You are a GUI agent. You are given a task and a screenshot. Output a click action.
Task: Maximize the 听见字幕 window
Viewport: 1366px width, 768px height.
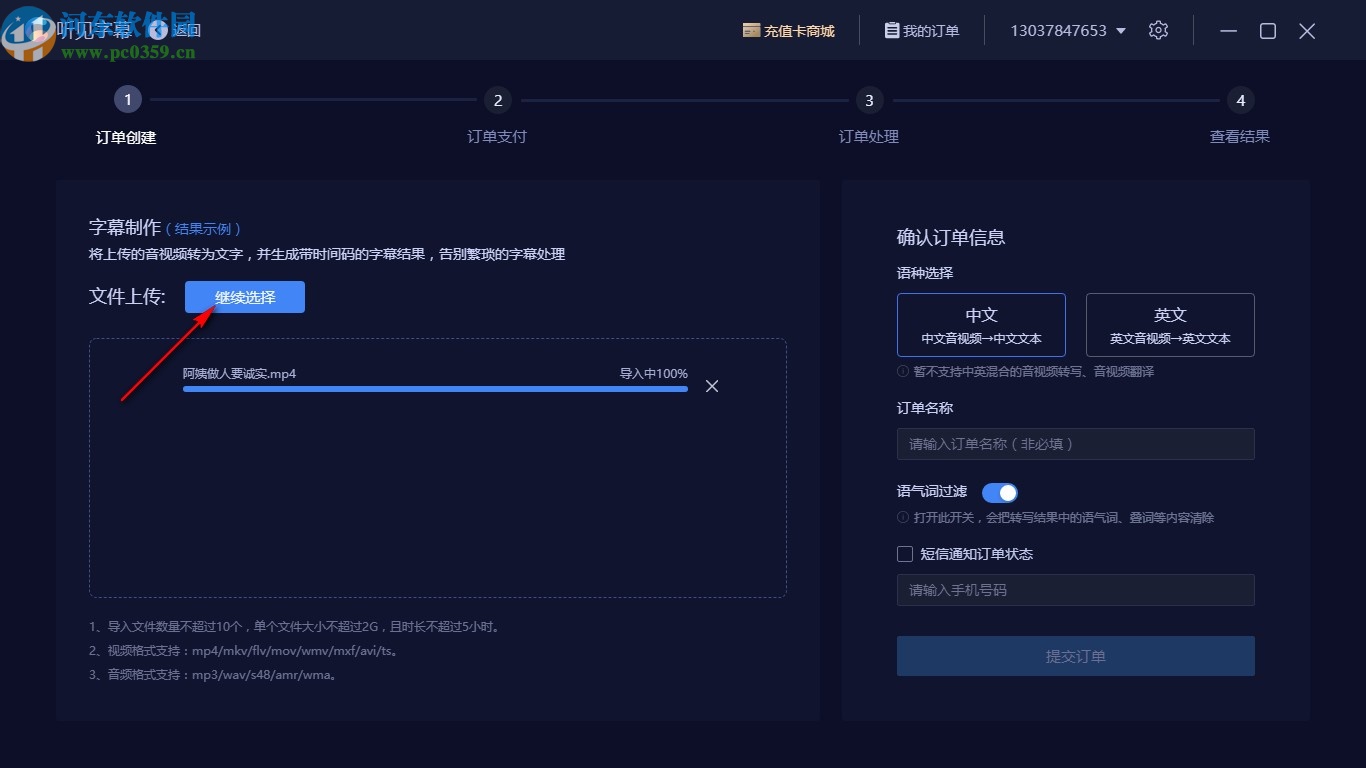click(1268, 31)
